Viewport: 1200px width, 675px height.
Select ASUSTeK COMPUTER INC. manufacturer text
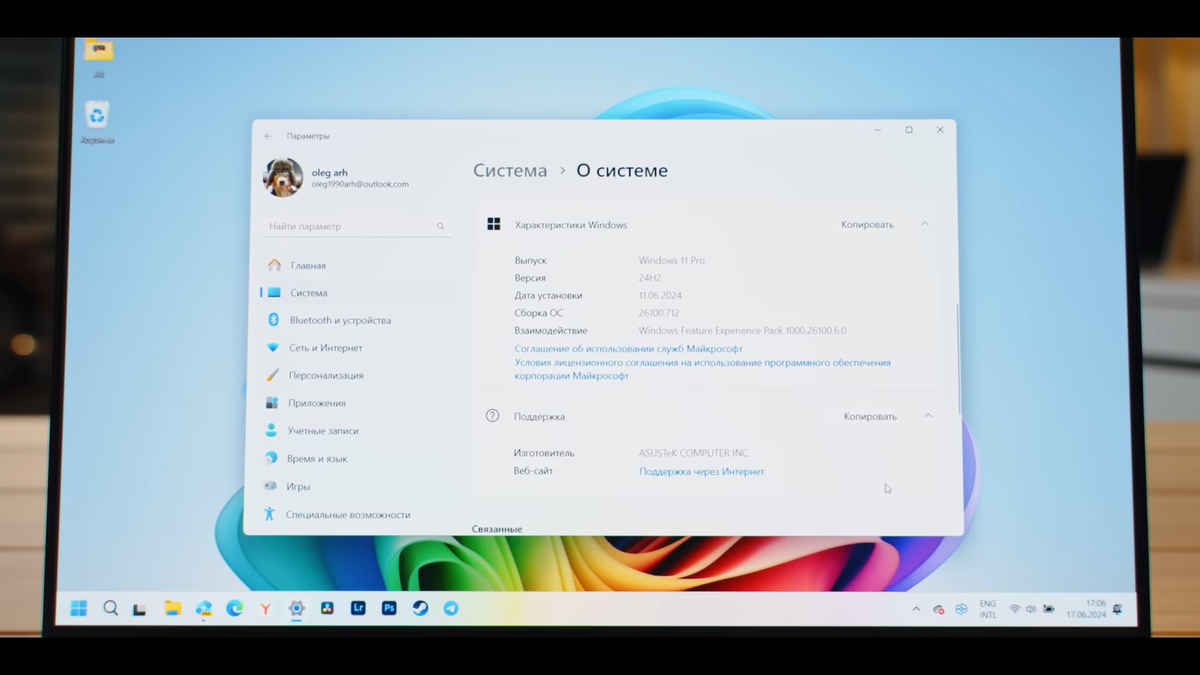[695, 454]
